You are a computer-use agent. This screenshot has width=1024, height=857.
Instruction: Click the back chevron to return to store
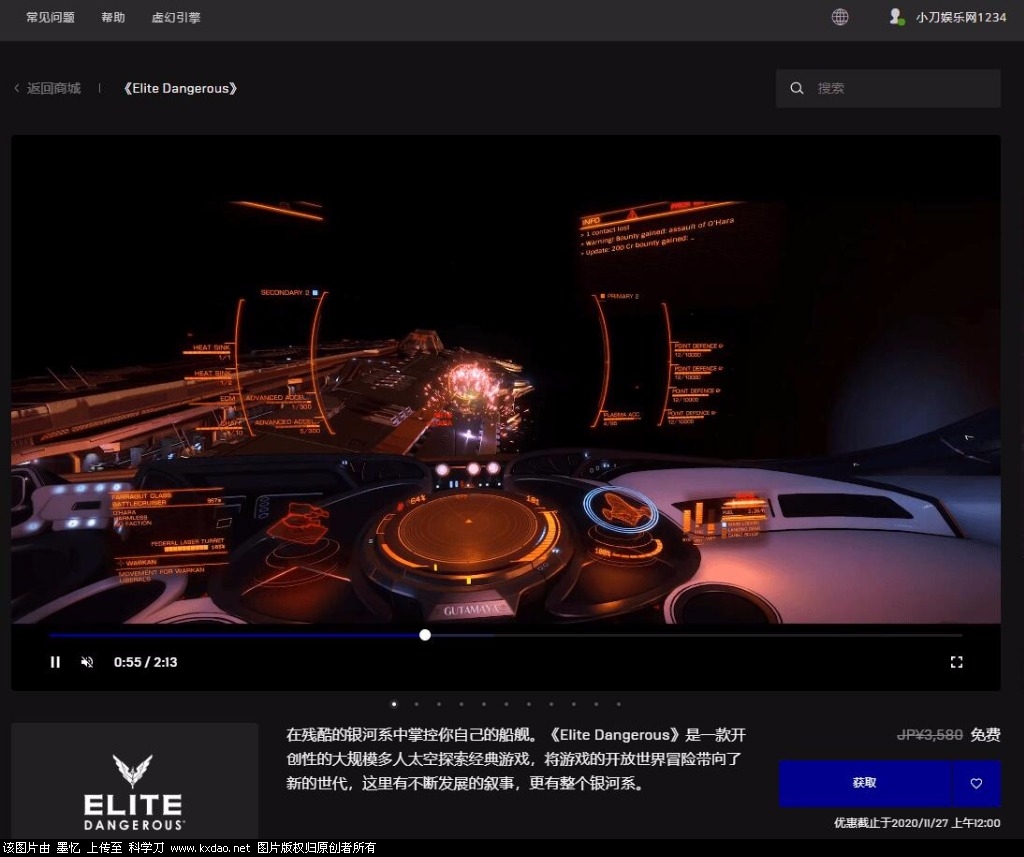[x=17, y=88]
